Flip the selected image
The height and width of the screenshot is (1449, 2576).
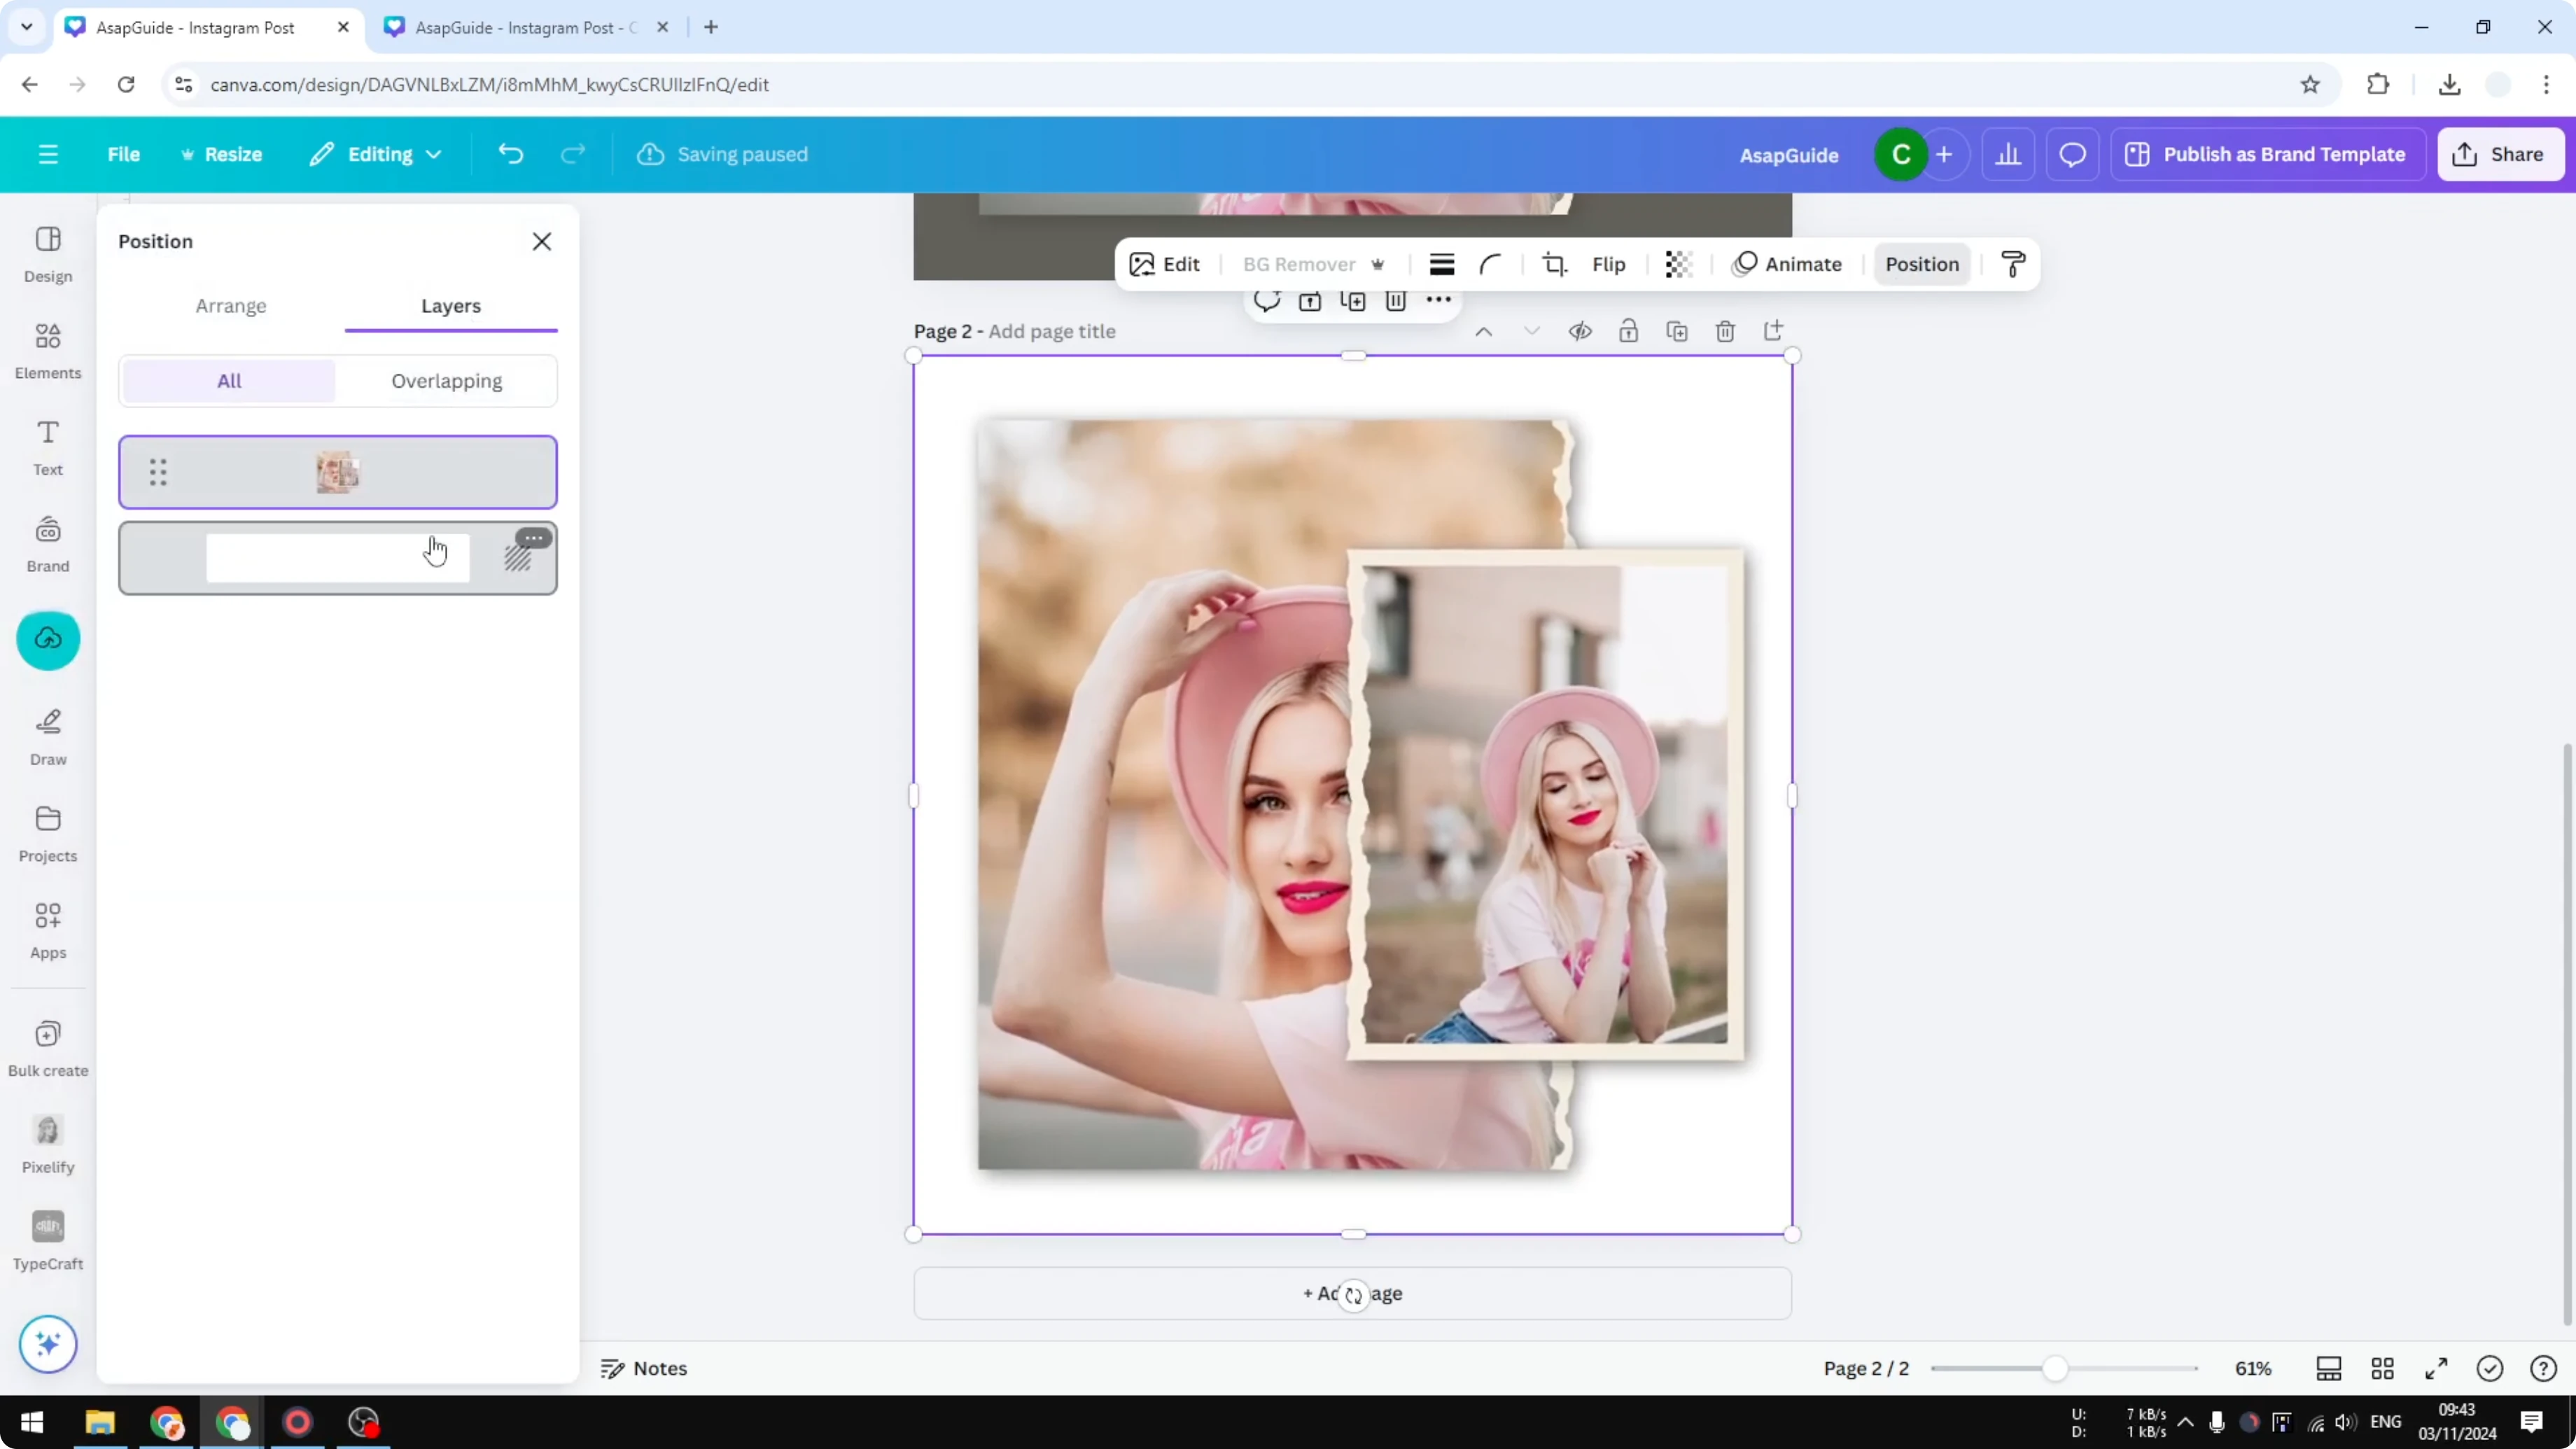tap(1609, 264)
